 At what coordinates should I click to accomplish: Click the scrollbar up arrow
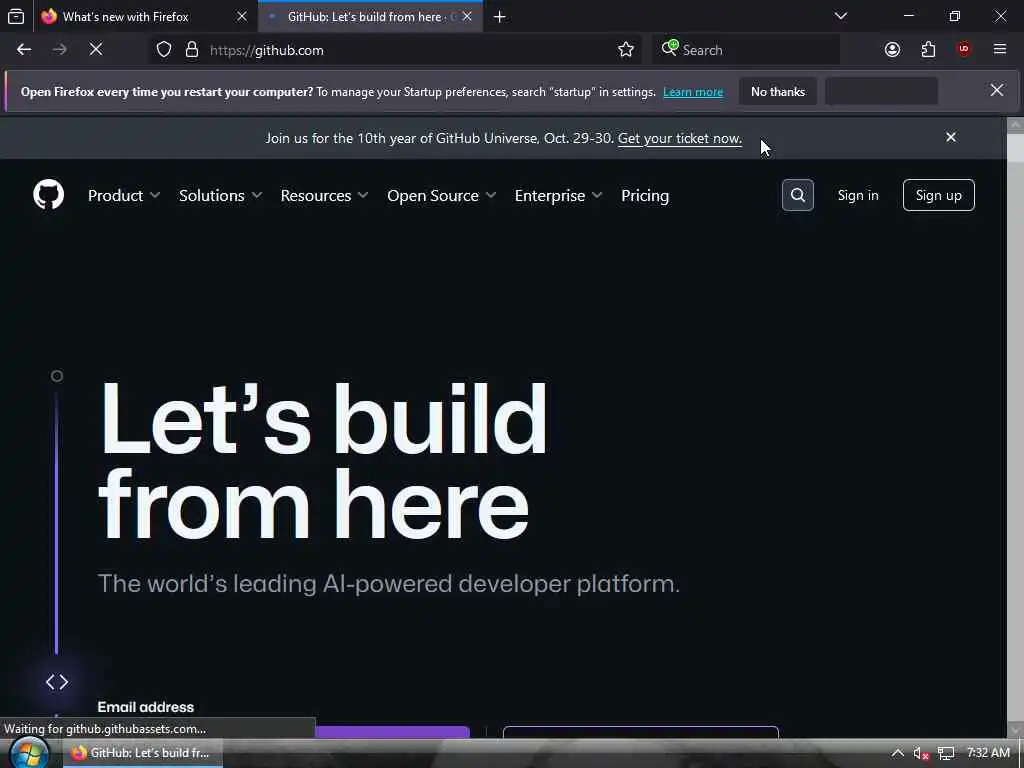[1015, 124]
